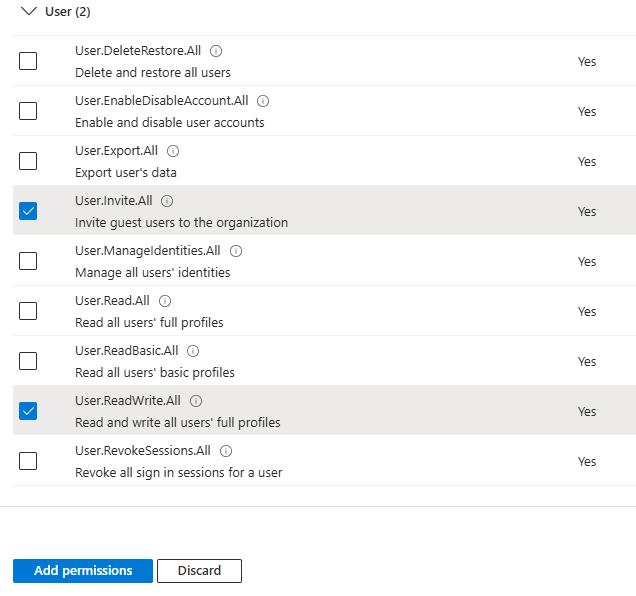Select the User.Export.All checkbox

pyautogui.click(x=28, y=161)
